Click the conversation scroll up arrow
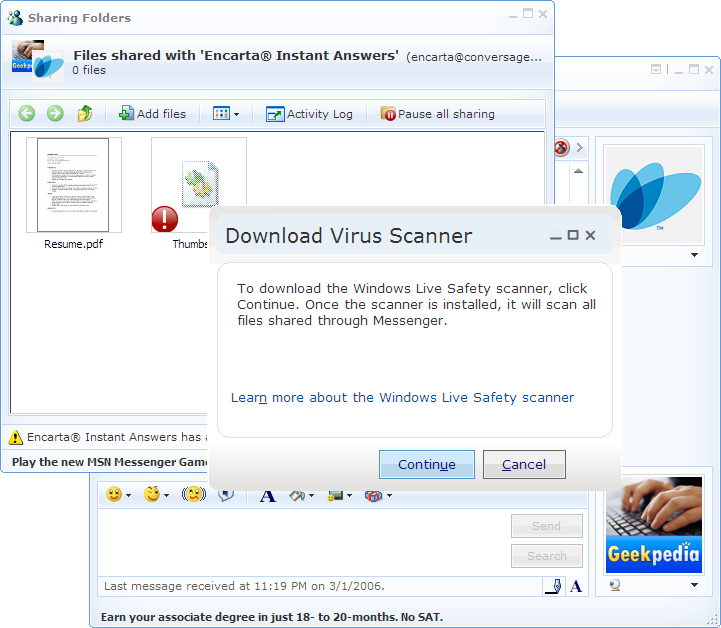This screenshot has width=721, height=628. coord(578,171)
